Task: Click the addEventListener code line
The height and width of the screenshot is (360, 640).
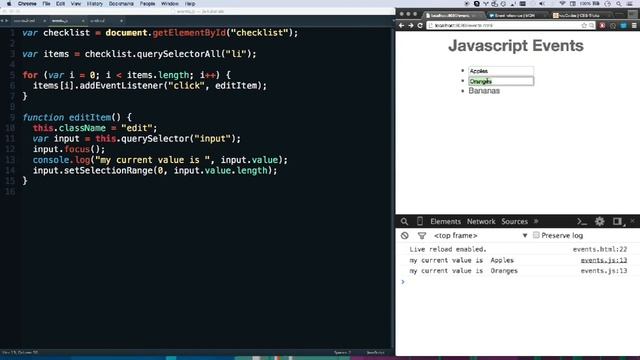Action: 149,85
